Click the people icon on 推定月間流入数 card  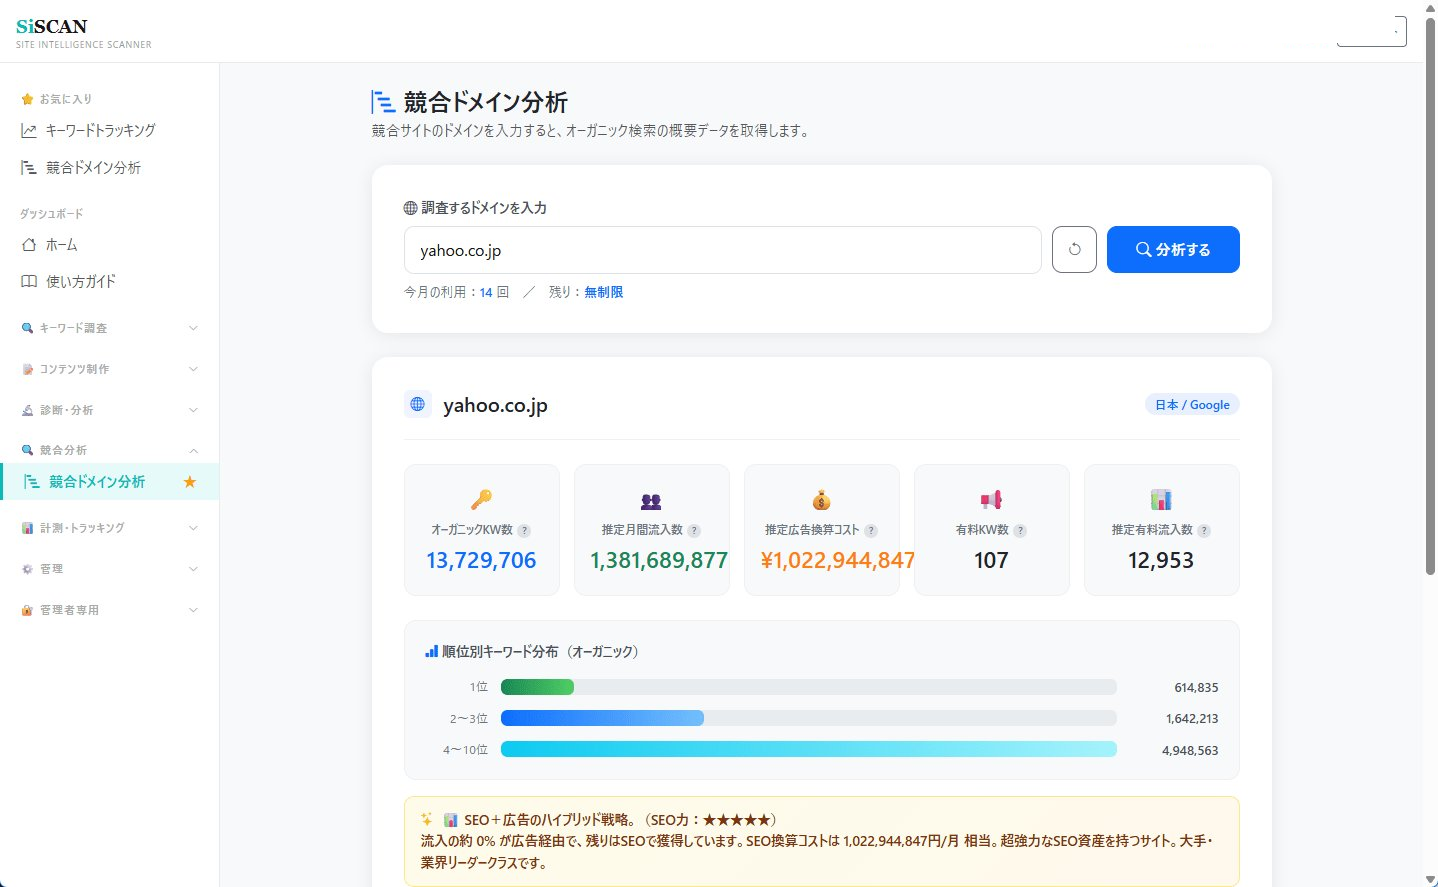(x=651, y=501)
